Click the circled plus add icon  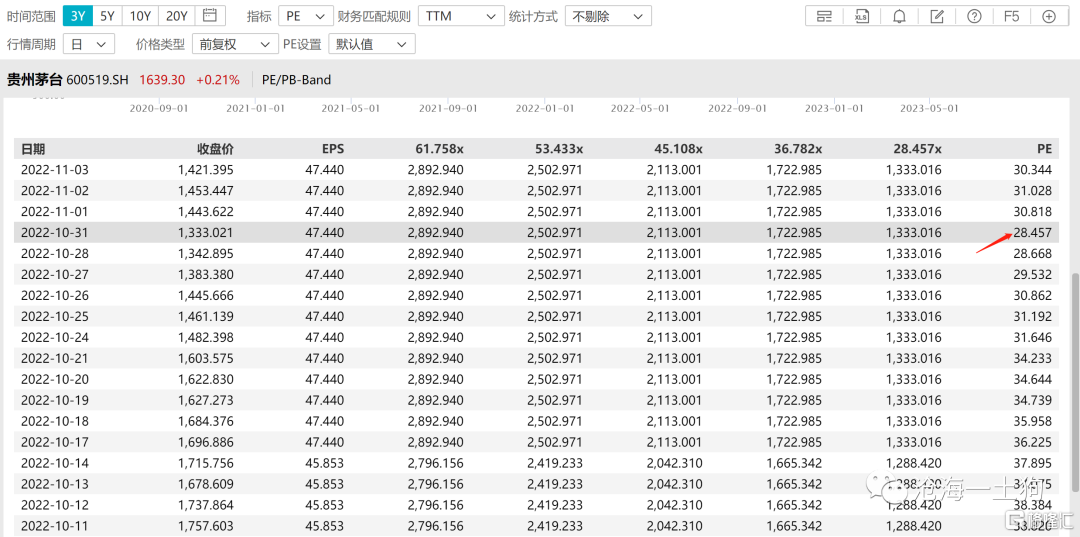tap(1049, 17)
